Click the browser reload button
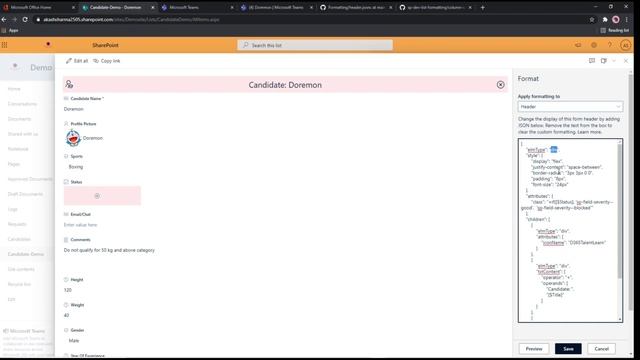Viewport: 640px width, 360px height. 25,19
